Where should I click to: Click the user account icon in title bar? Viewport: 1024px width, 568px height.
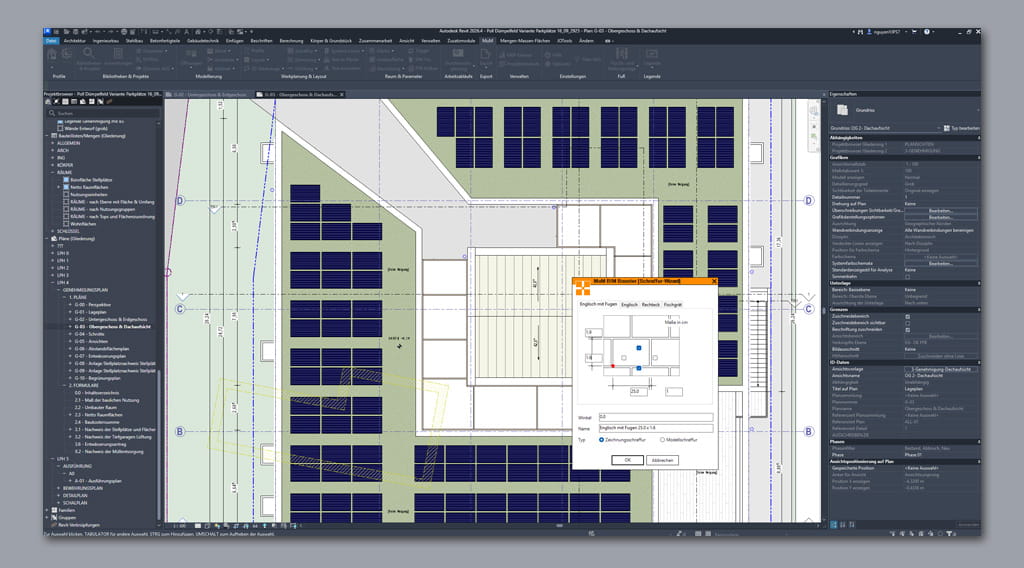coord(869,31)
